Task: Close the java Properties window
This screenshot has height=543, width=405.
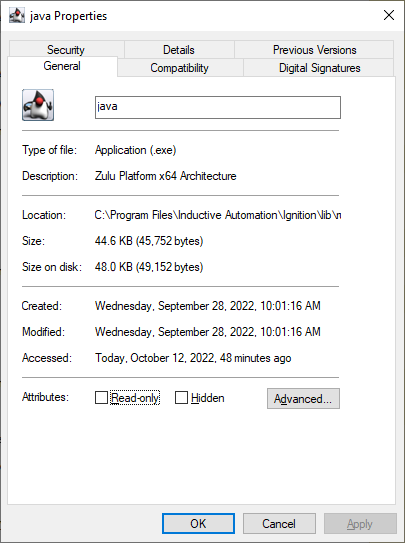Action: coord(389,15)
